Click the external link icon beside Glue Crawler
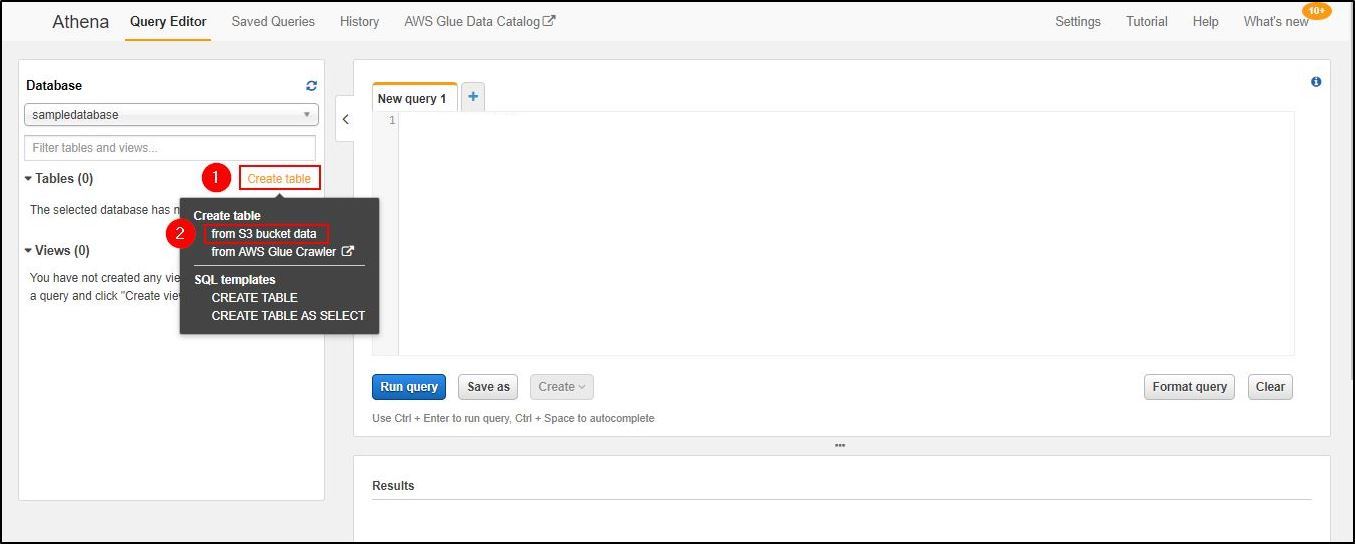The height and width of the screenshot is (544, 1355). 348,252
